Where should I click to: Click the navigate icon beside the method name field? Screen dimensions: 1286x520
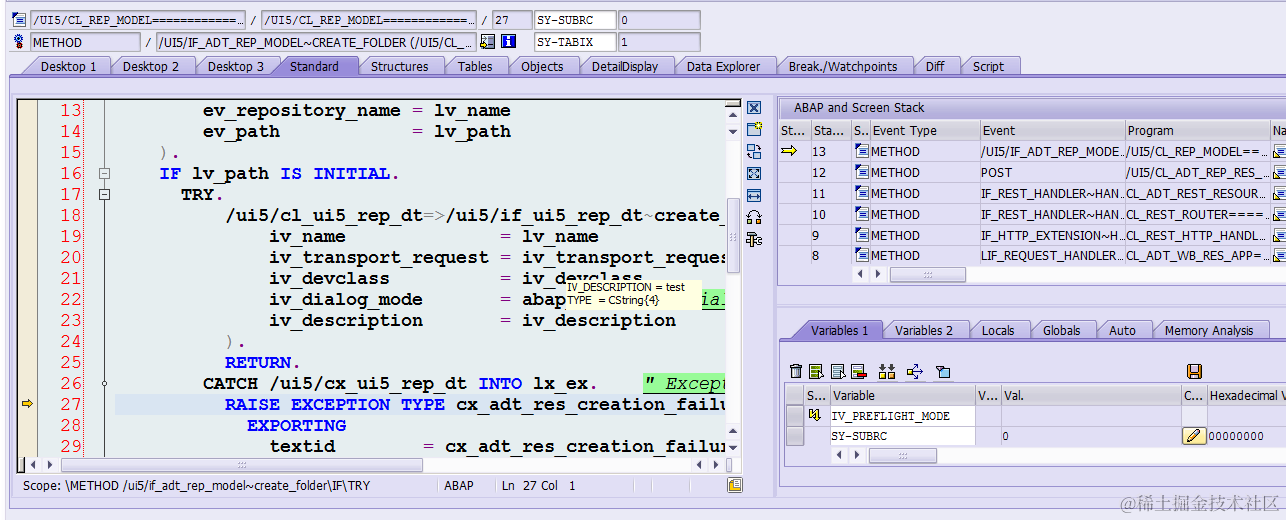point(487,42)
